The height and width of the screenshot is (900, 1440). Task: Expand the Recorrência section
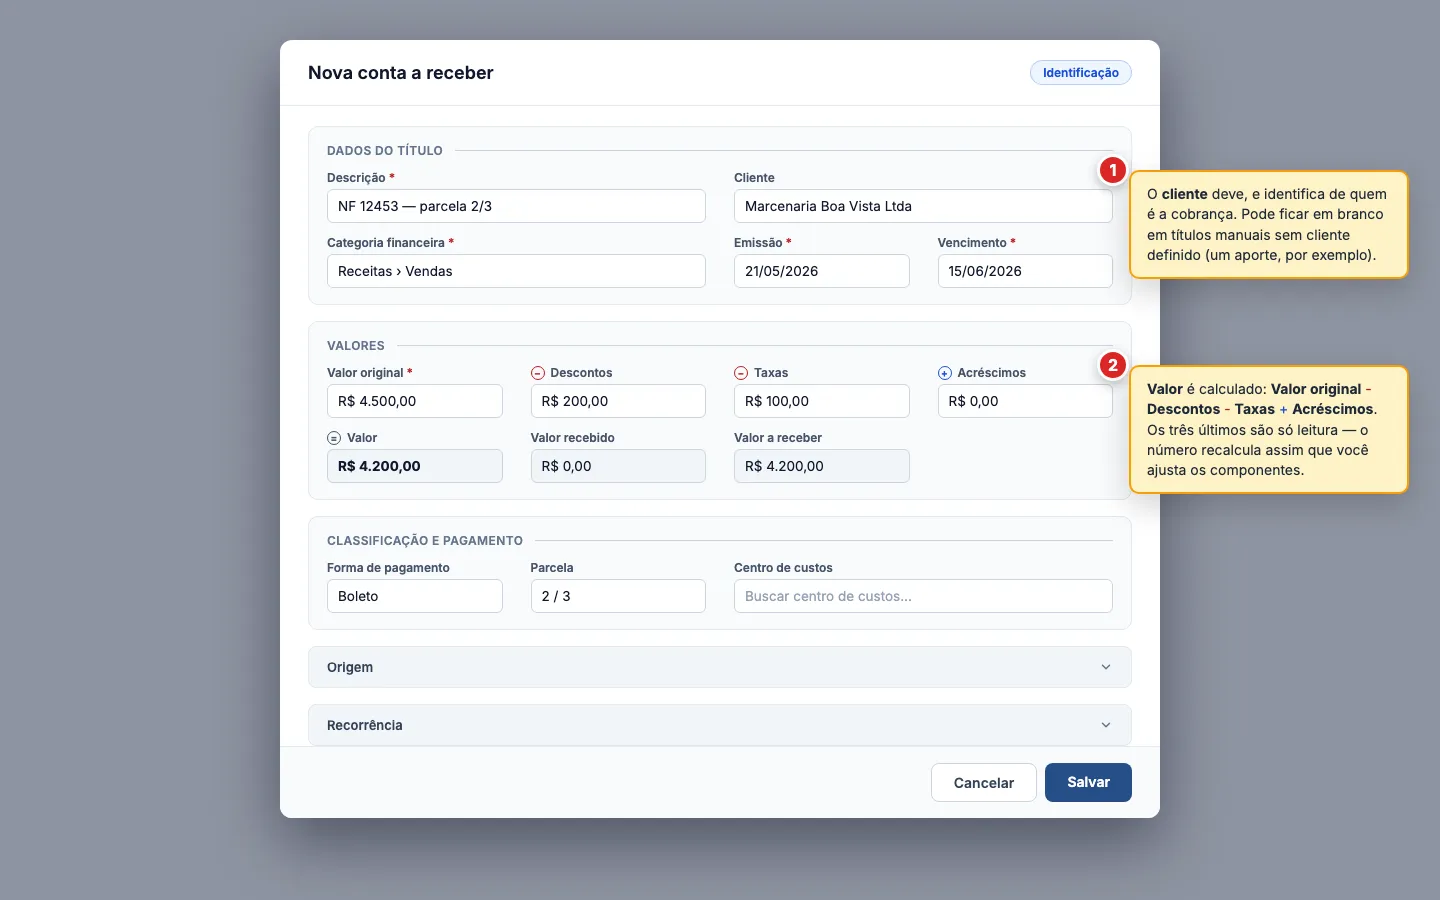720,725
